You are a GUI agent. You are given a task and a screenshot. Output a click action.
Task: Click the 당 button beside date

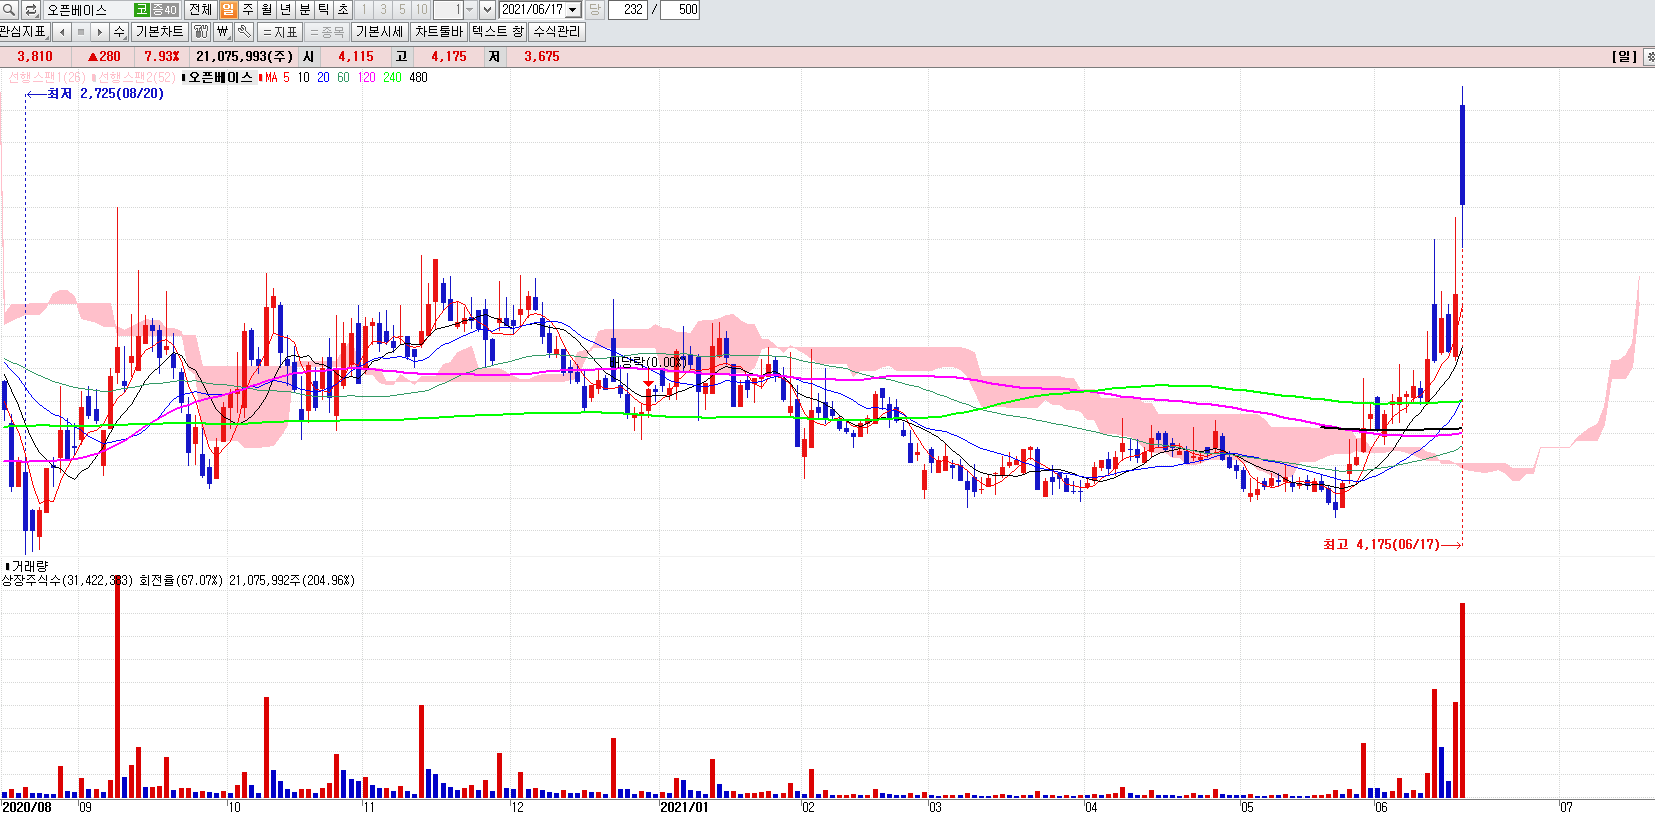pos(594,10)
